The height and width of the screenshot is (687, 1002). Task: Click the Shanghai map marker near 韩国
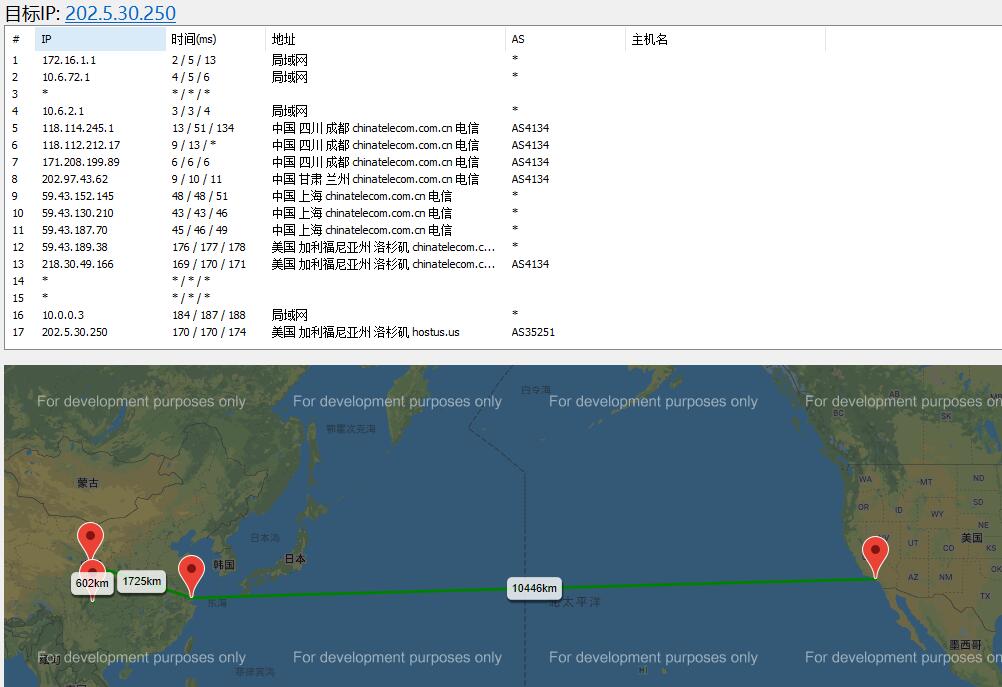191,575
